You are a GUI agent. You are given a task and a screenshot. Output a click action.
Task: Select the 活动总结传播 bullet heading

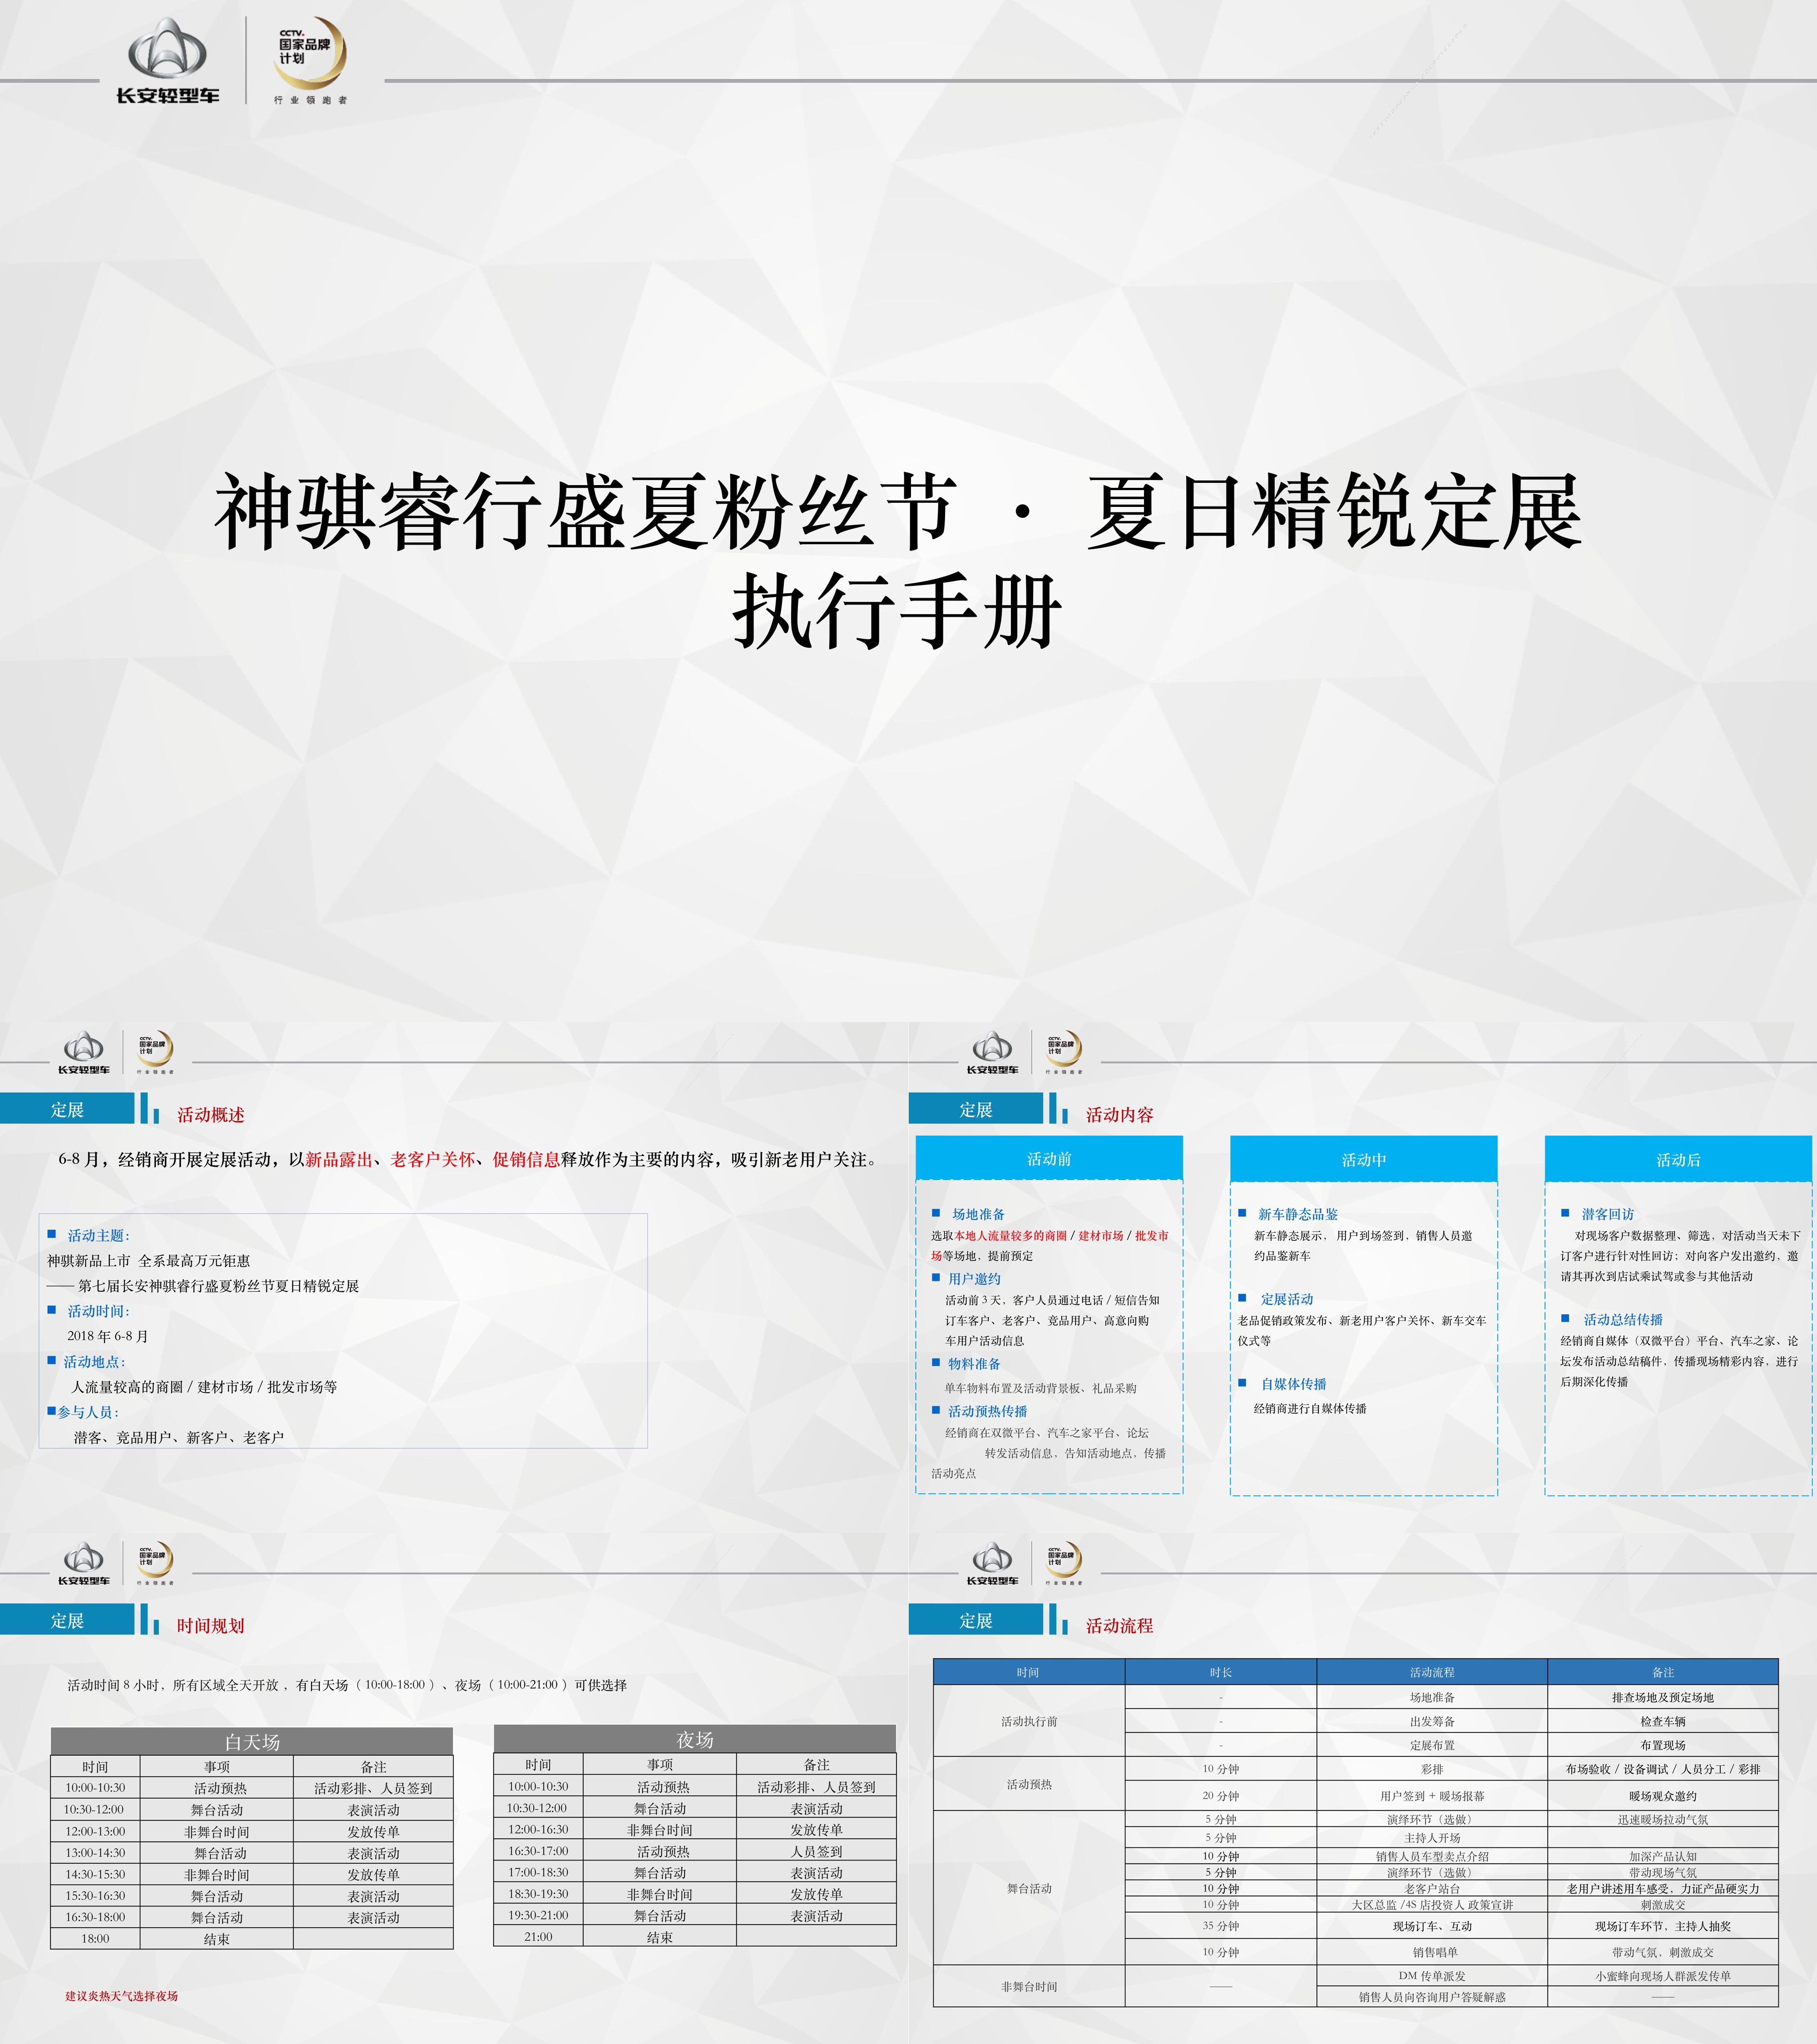(x=1623, y=1320)
